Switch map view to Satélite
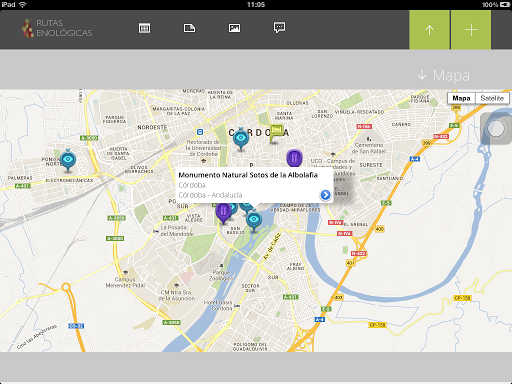Screen dimensions: 512x384 492,98
